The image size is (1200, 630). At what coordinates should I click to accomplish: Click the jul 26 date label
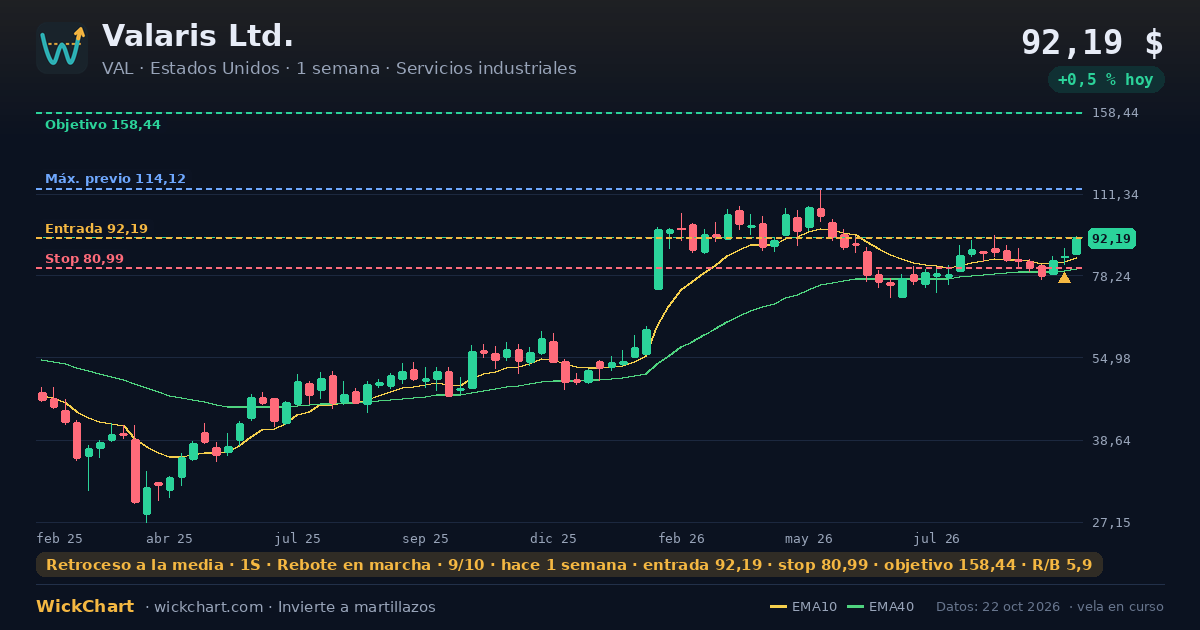click(937, 539)
